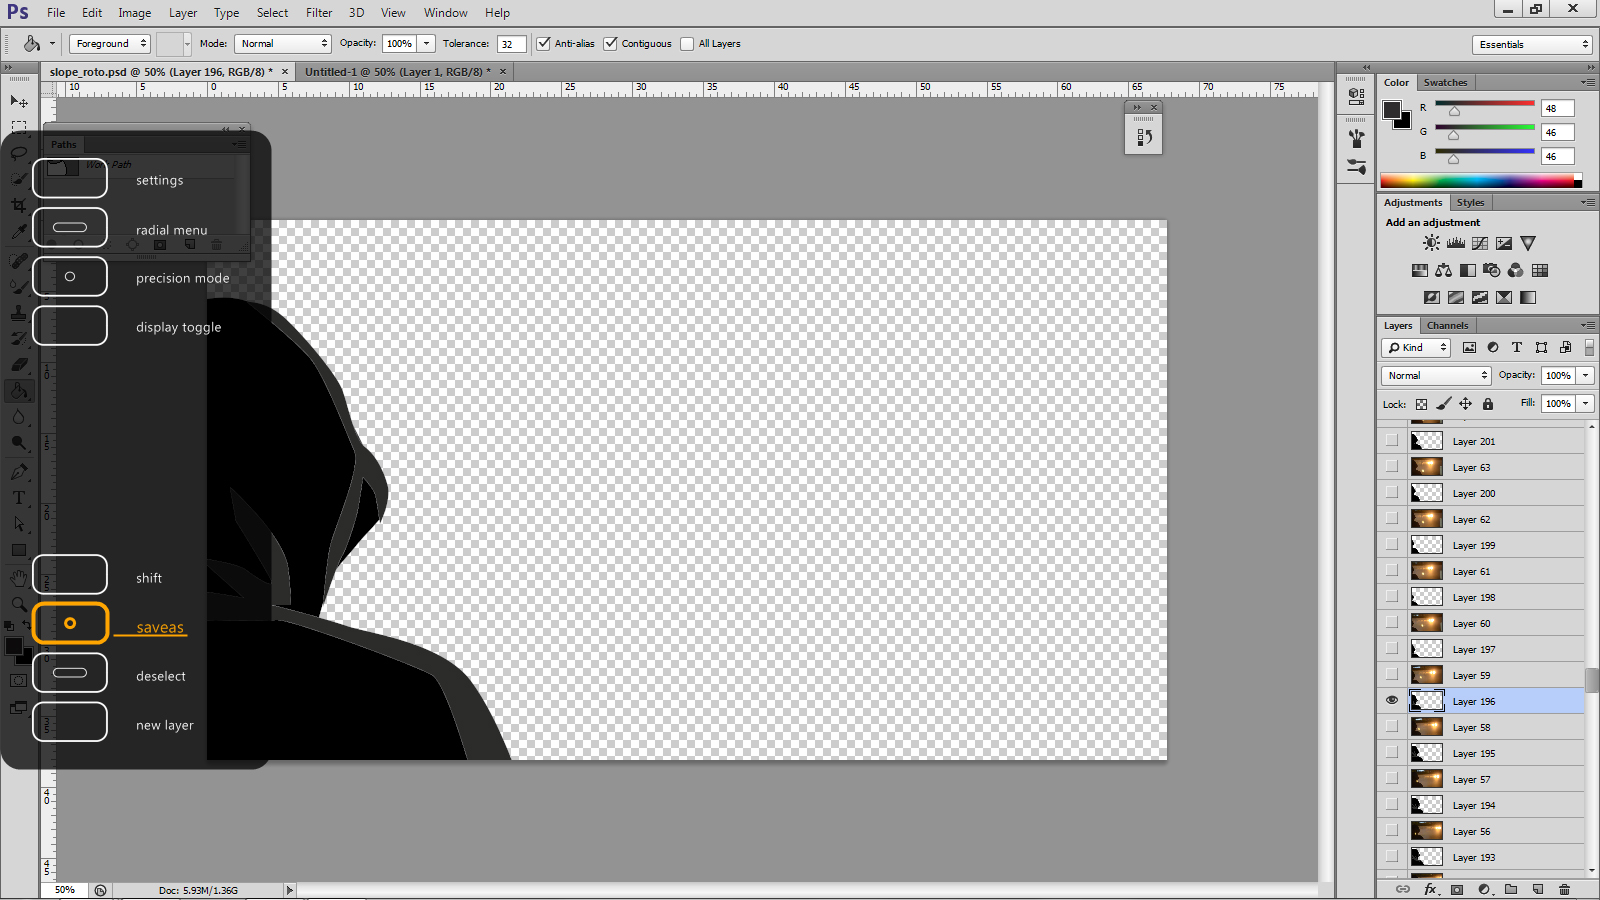Viewport: 1600px width, 900px height.
Task: Switch to the Channels tab
Action: pyautogui.click(x=1447, y=326)
